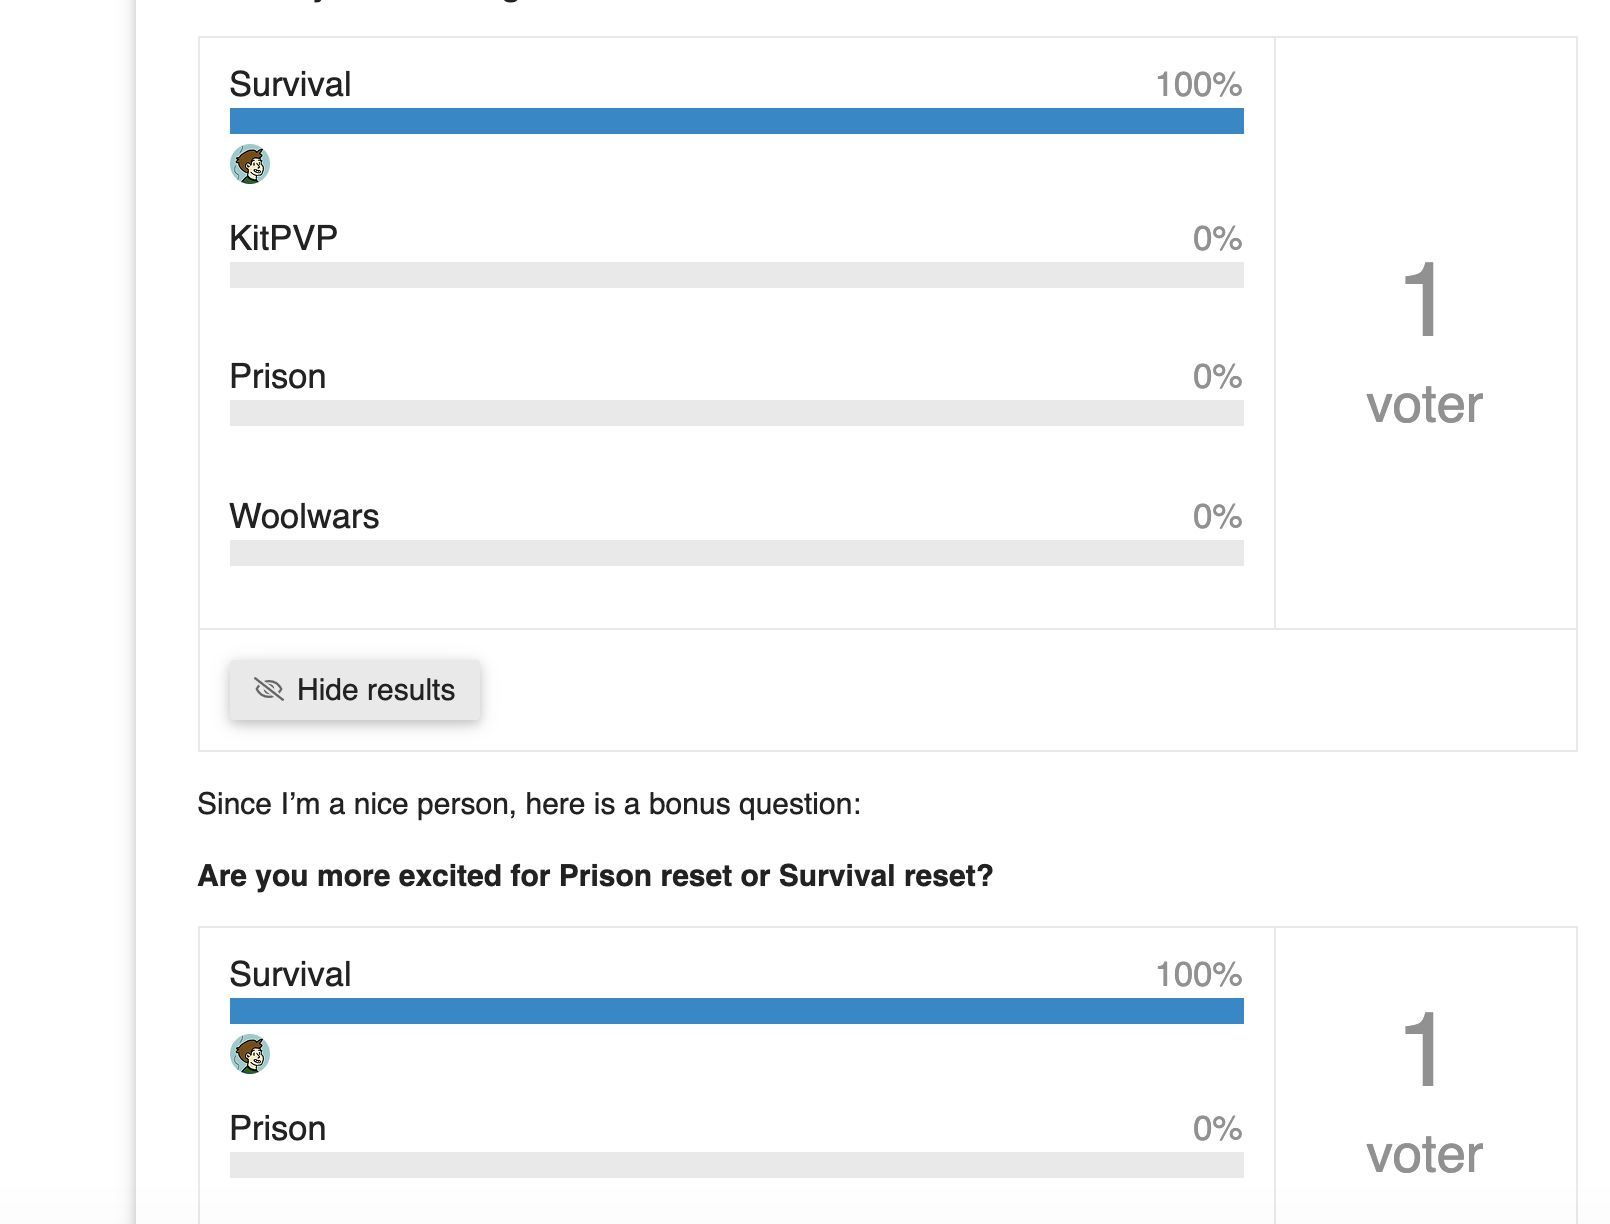1610x1224 pixels.
Task: Click the 0% figure beside Woolwars
Action: pyautogui.click(x=1217, y=516)
